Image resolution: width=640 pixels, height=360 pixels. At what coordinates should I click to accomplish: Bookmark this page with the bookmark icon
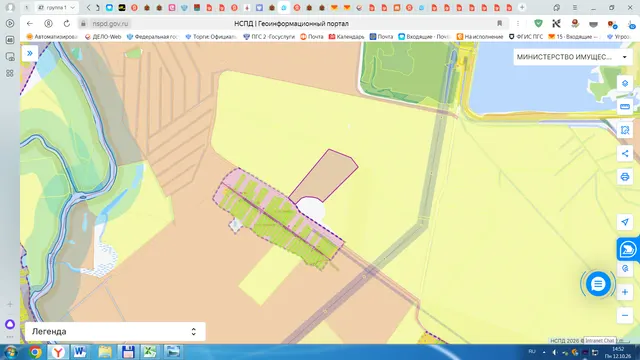click(499, 24)
